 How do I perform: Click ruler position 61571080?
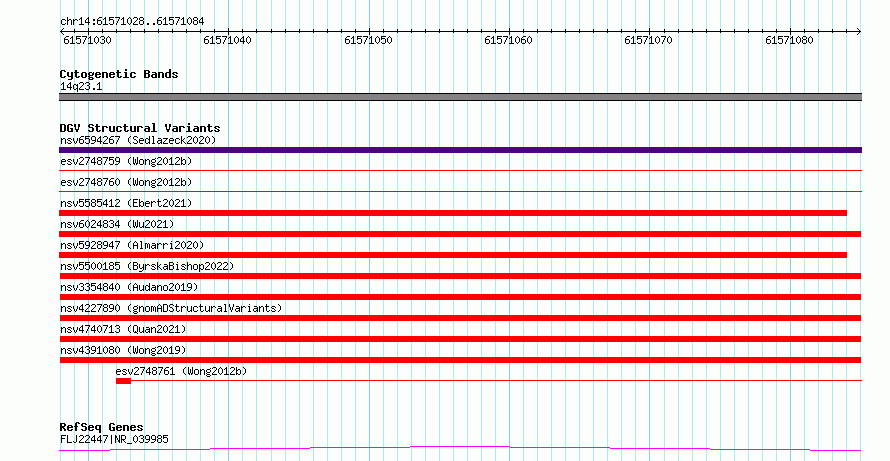click(x=789, y=40)
